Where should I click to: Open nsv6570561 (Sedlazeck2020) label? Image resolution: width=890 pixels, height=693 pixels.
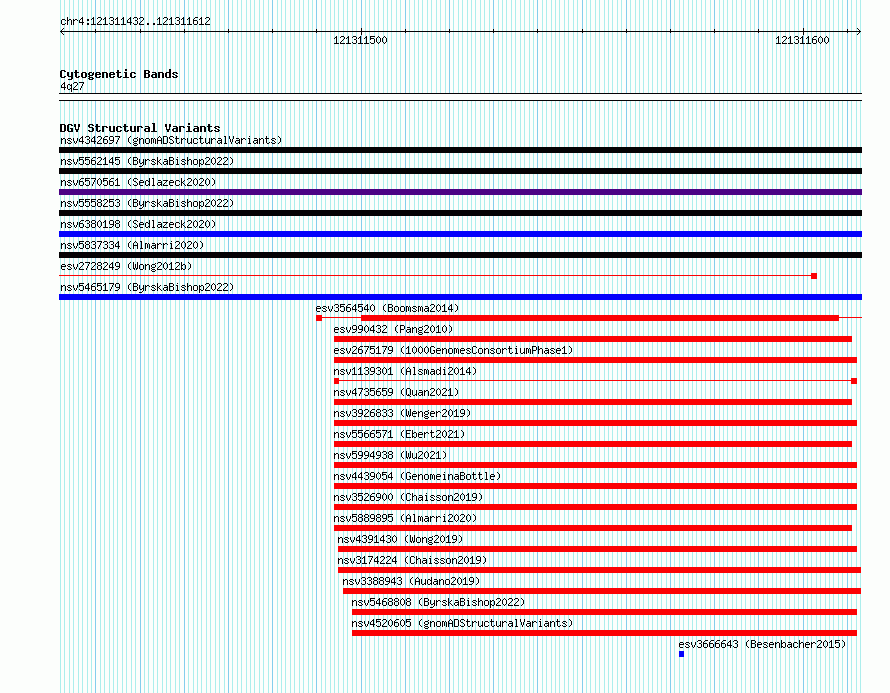[138, 182]
